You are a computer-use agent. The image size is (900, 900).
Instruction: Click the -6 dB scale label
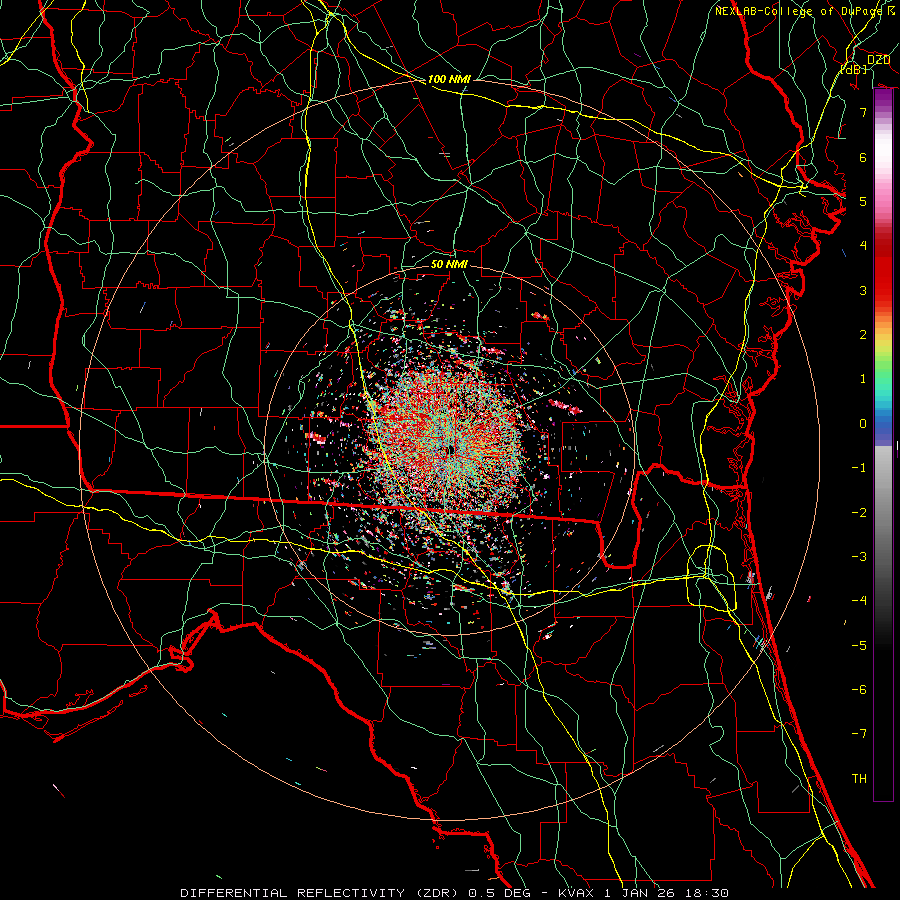(x=859, y=690)
